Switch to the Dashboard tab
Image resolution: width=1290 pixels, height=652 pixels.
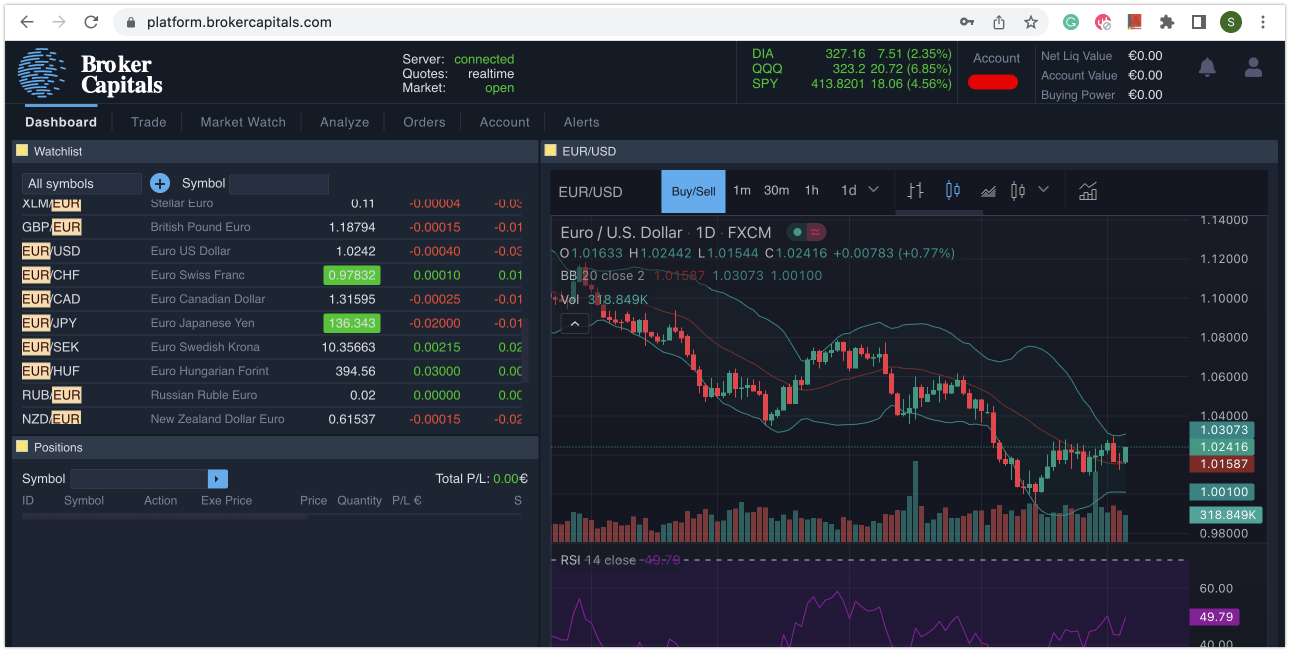point(61,122)
